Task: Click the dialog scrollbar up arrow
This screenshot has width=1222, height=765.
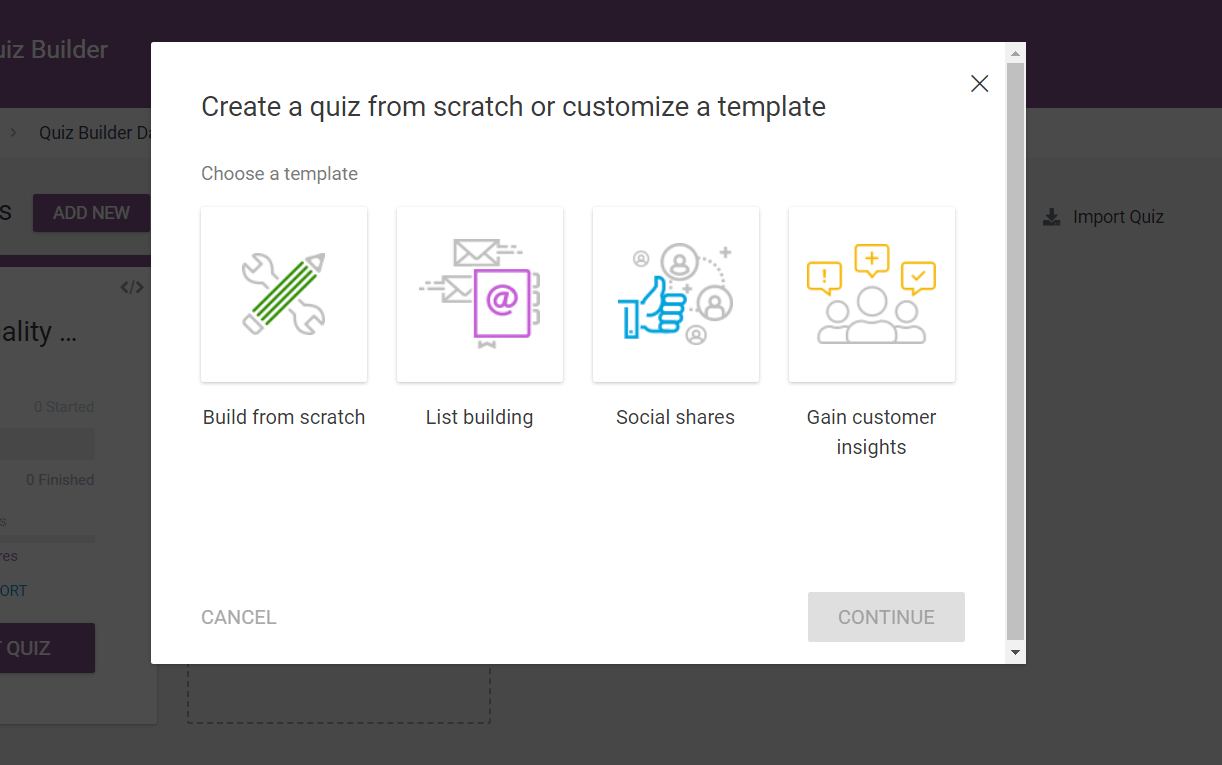Action: pos(1016,53)
